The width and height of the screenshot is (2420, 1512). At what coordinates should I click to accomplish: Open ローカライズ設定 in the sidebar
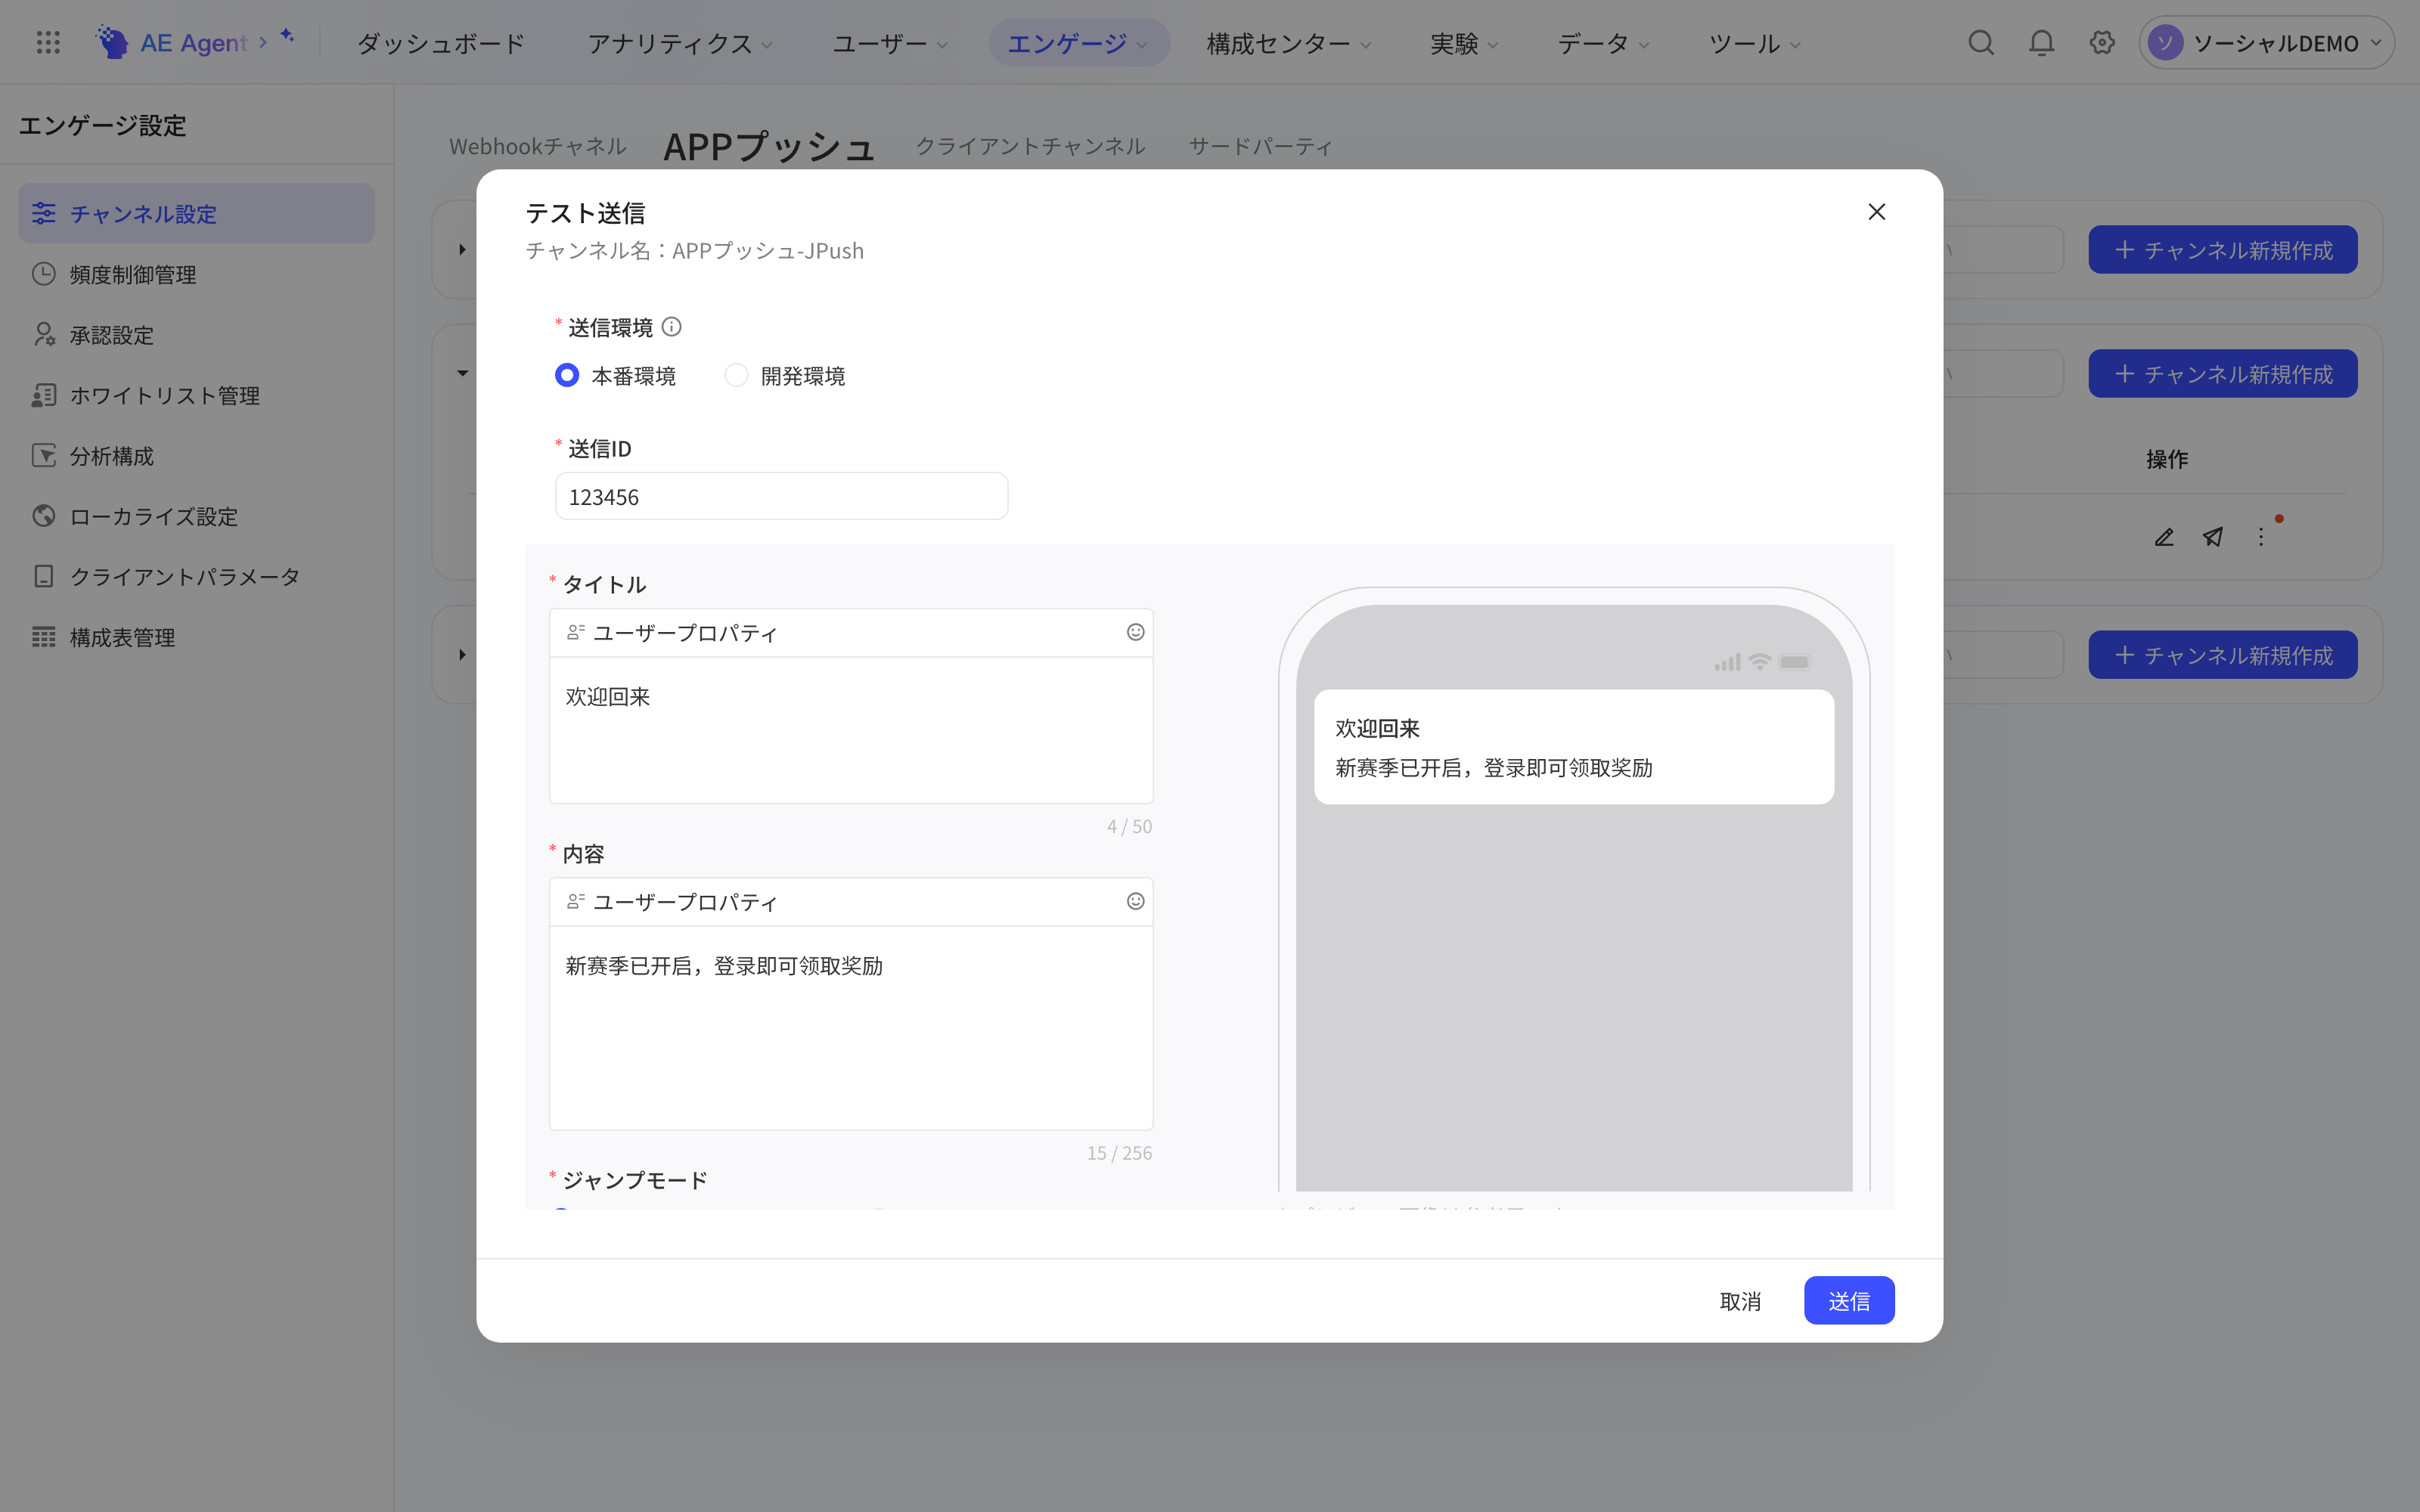[196, 516]
